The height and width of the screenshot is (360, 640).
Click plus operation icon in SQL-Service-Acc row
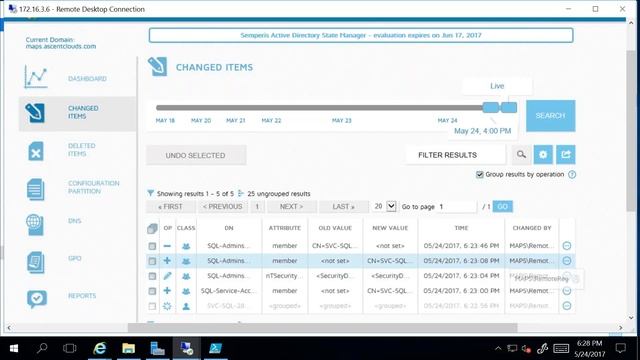point(167,291)
